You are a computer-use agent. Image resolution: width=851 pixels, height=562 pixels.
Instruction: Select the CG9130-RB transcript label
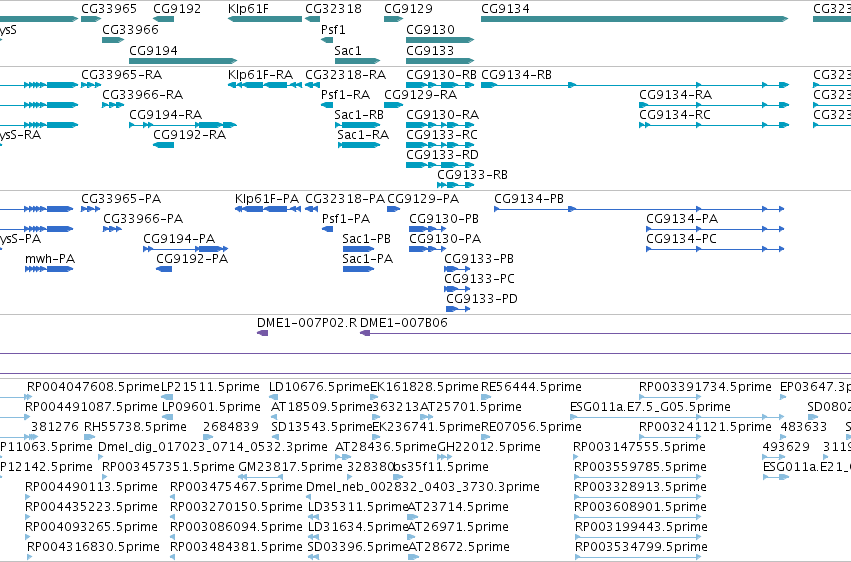coord(441,74)
